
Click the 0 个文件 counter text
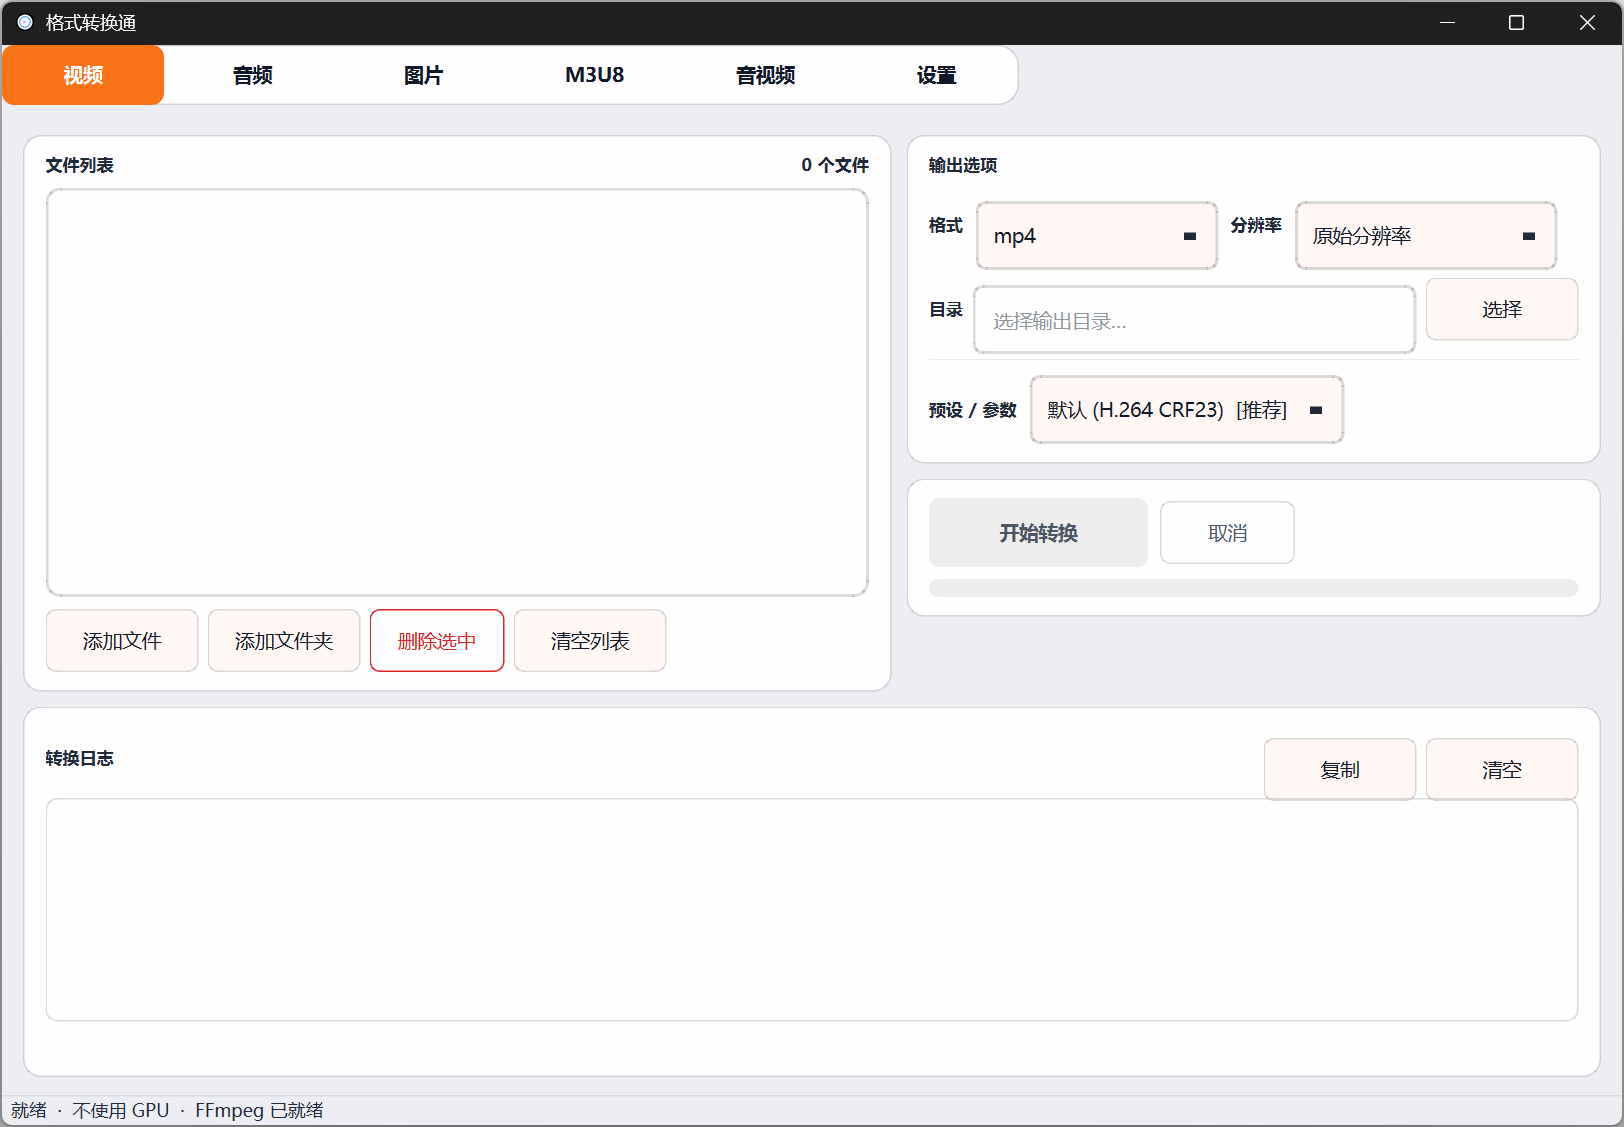(835, 165)
